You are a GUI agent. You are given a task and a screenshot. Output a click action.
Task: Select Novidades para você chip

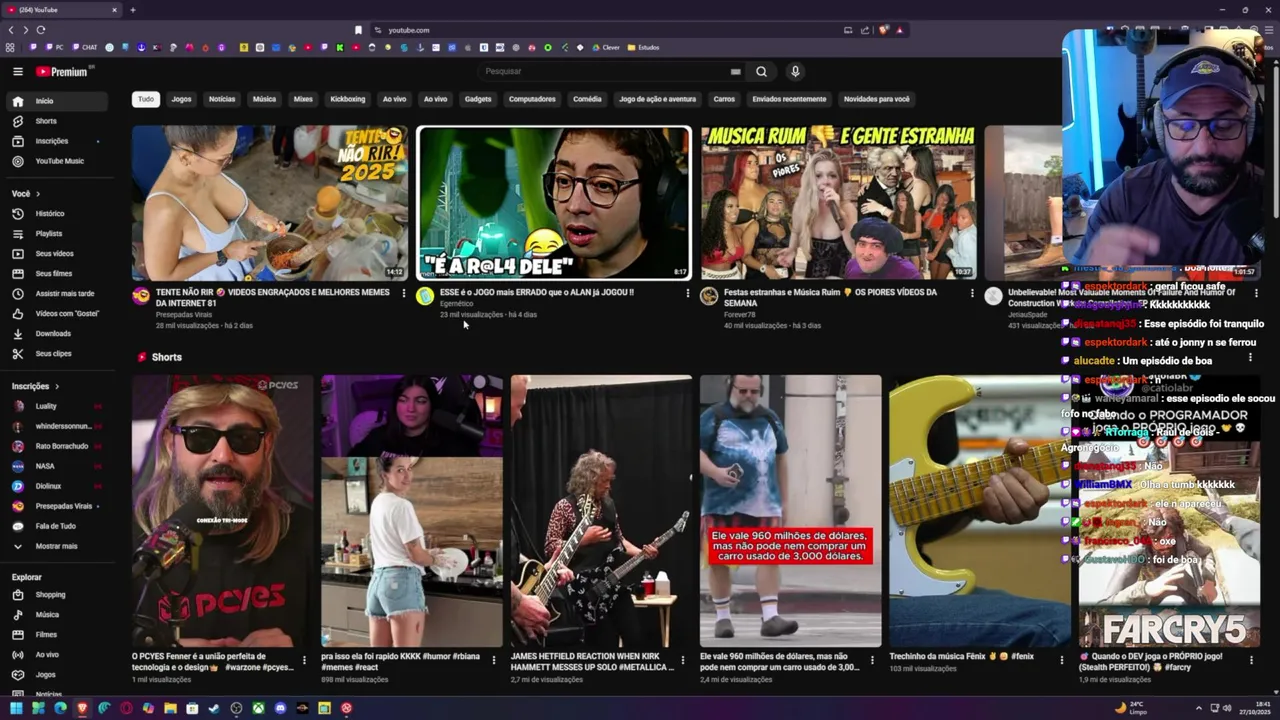point(877,99)
